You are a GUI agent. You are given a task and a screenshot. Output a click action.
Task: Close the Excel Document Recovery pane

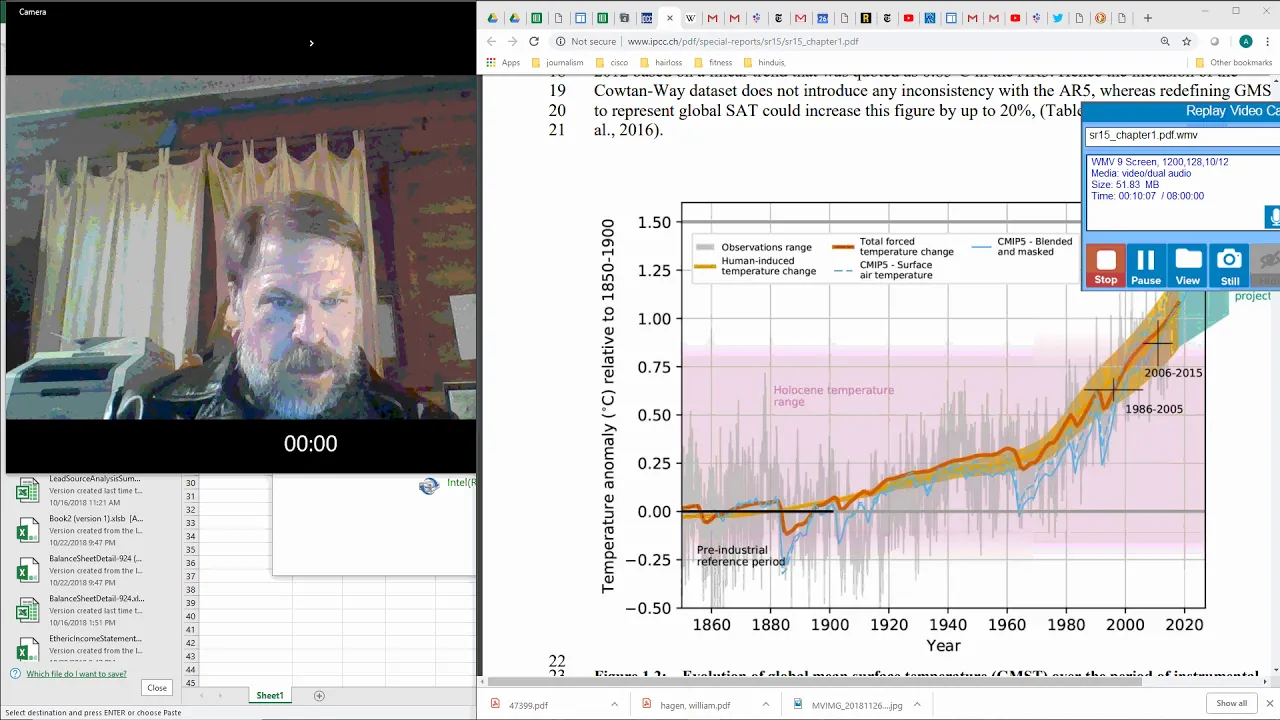pyautogui.click(x=157, y=688)
